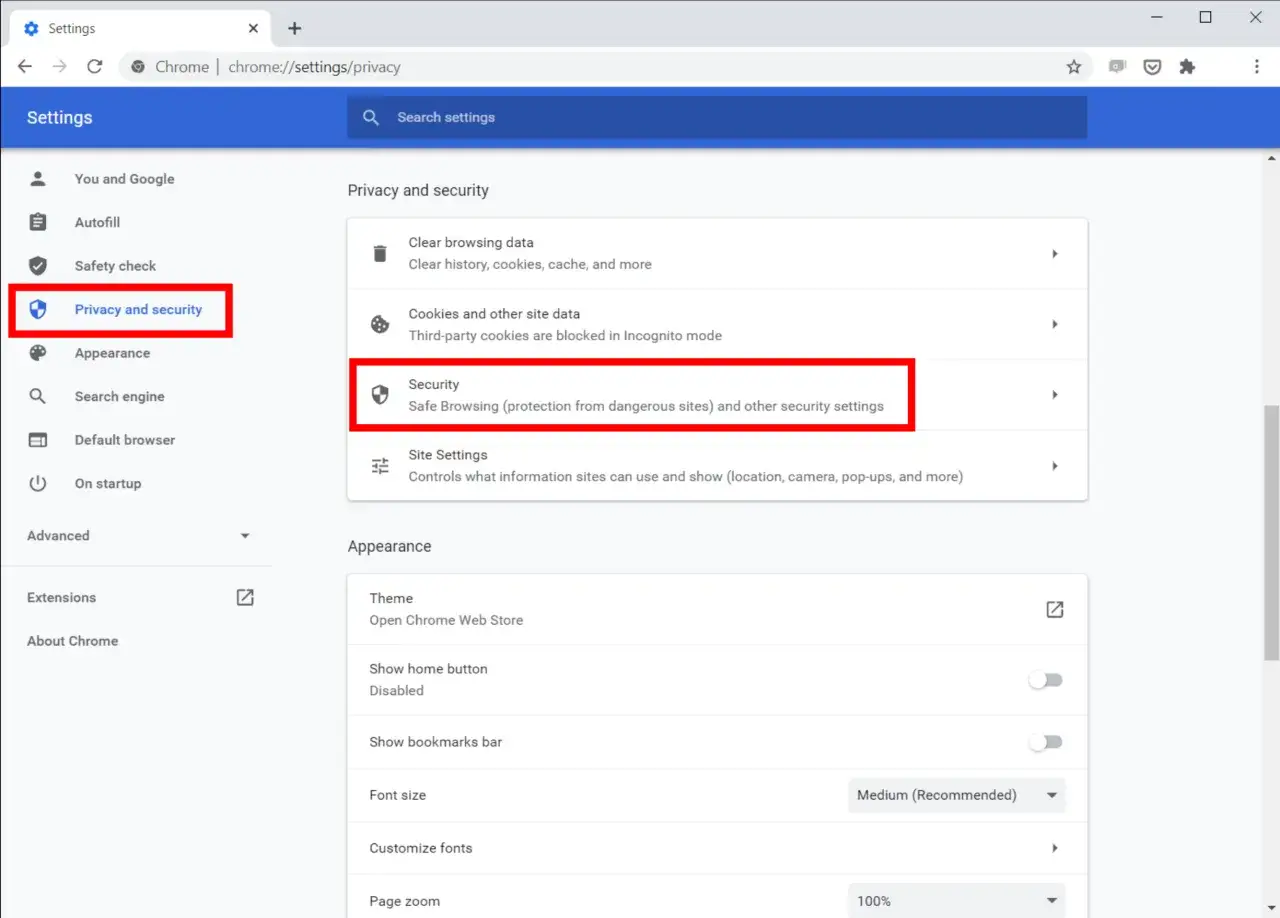This screenshot has height=918, width=1280.
Task: Select Privacy and security in sidebar
Action: click(138, 309)
